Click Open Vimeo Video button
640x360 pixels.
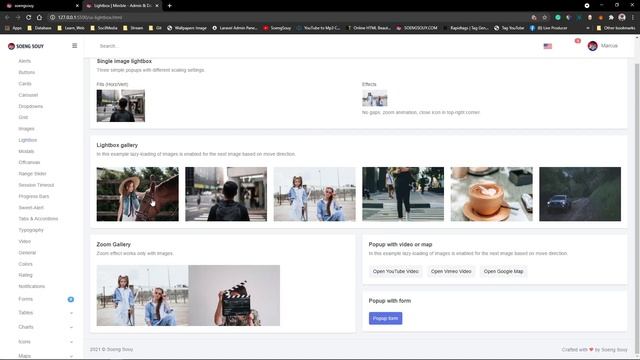[x=451, y=271]
